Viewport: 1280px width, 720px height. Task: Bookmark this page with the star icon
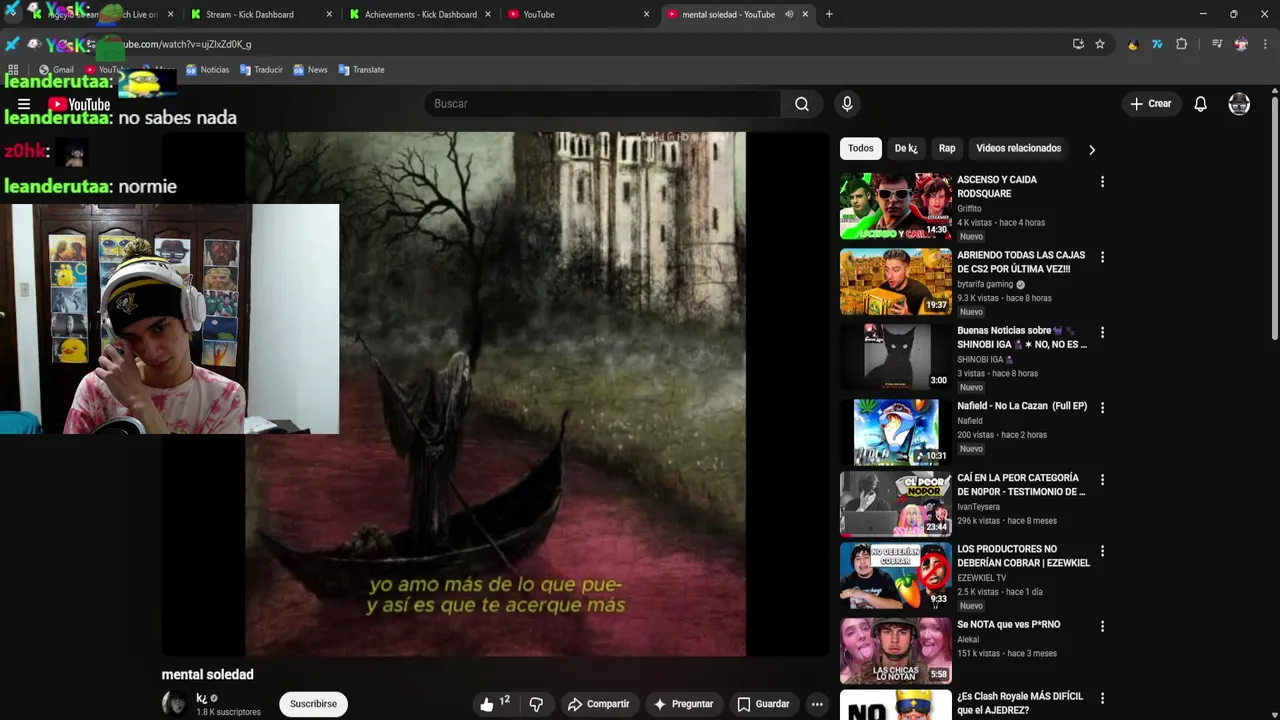[1100, 44]
